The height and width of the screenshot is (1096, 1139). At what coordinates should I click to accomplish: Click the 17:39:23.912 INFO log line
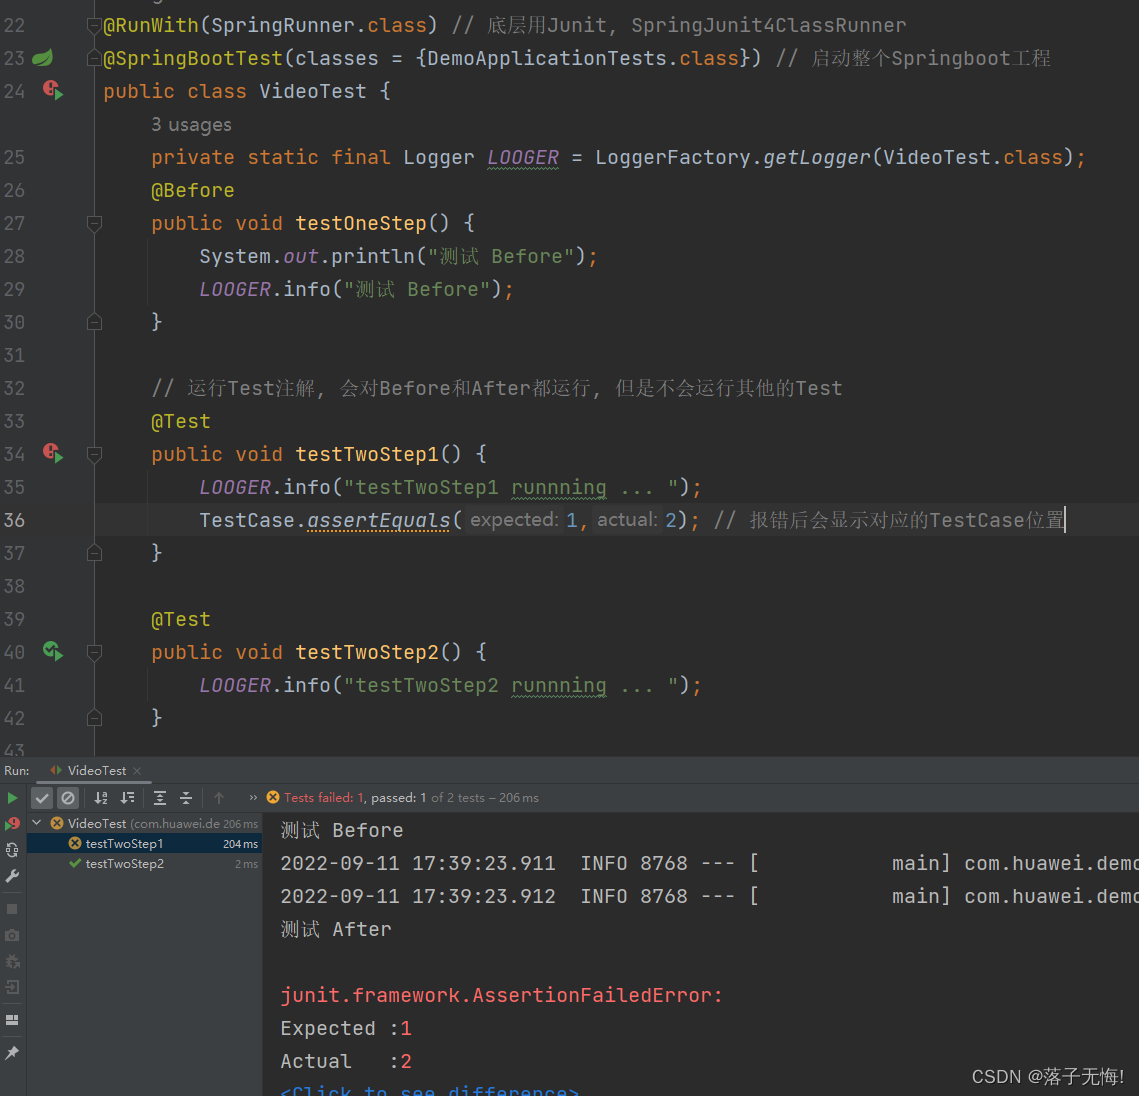709,896
